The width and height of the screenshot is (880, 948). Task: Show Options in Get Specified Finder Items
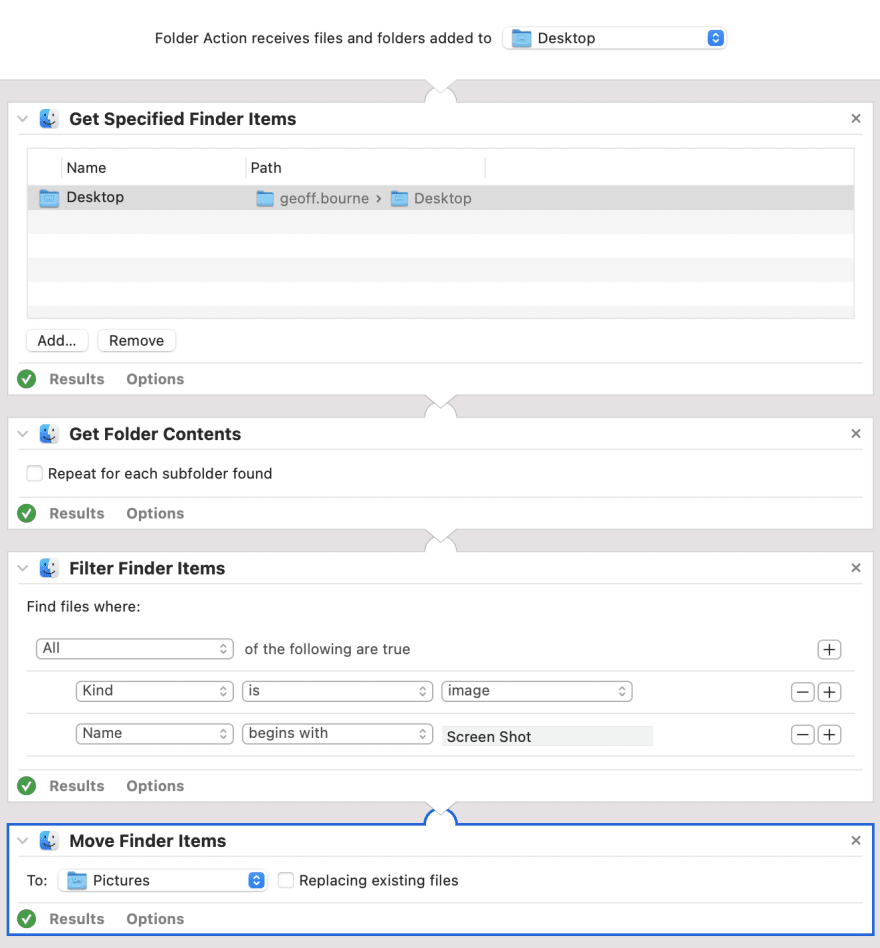155,379
